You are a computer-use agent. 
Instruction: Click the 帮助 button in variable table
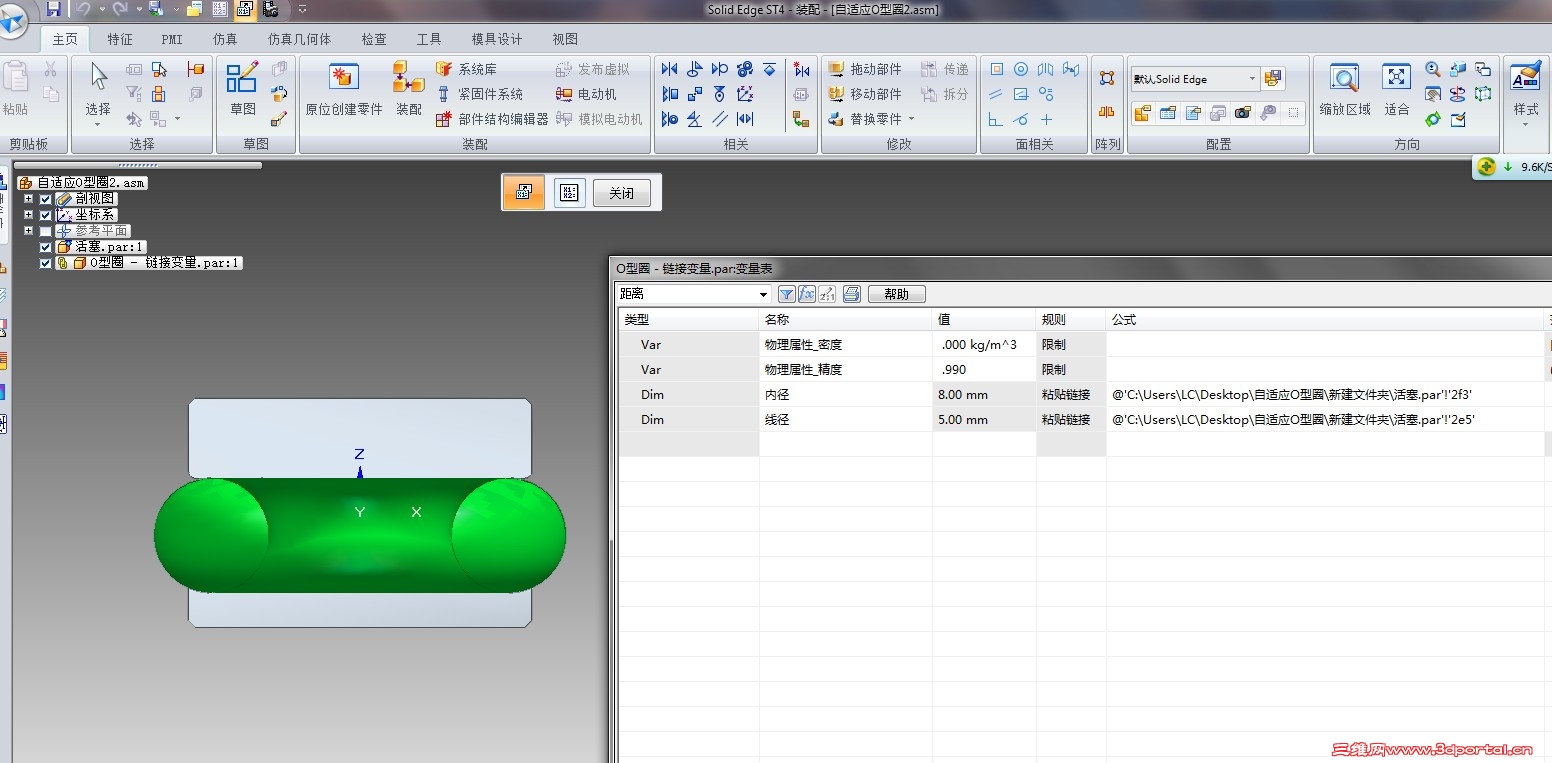click(897, 294)
